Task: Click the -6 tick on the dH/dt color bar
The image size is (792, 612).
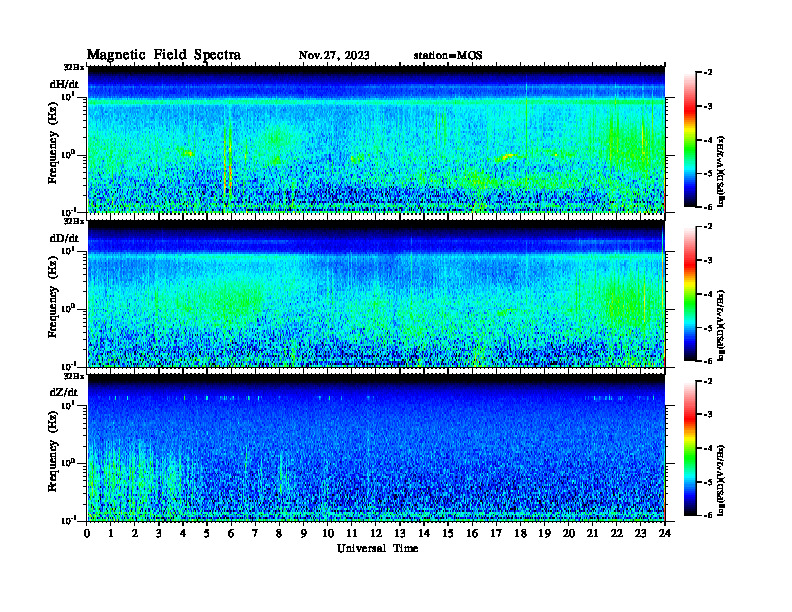Action: click(708, 207)
